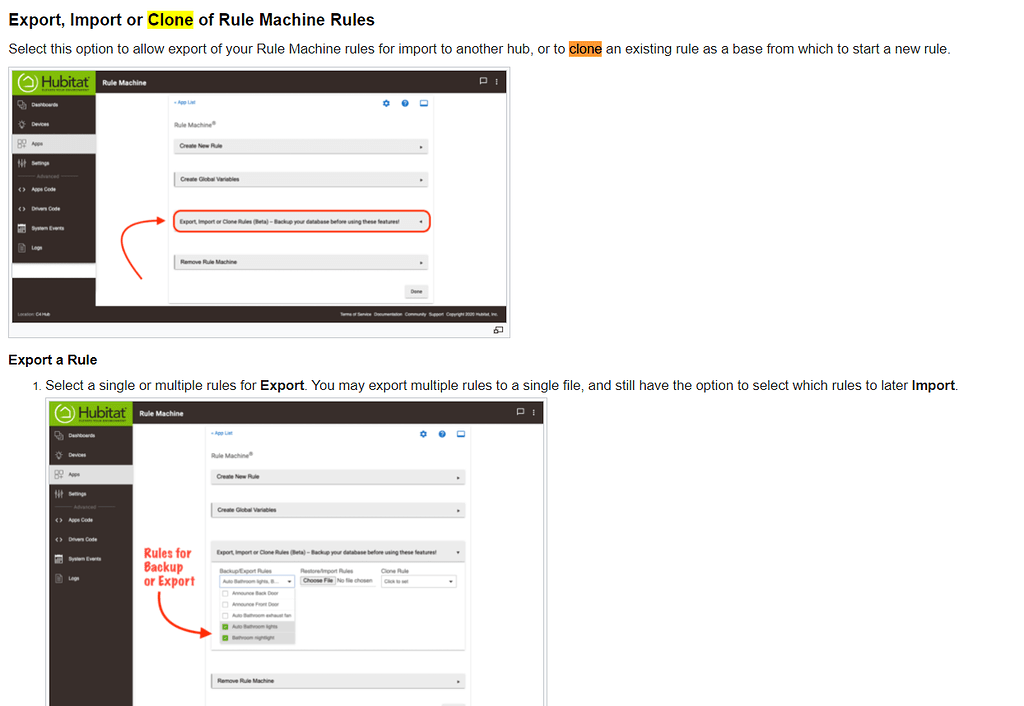Navigate back using the App List link
The width and height of the screenshot is (1024, 706).
pyautogui.click(x=221, y=432)
